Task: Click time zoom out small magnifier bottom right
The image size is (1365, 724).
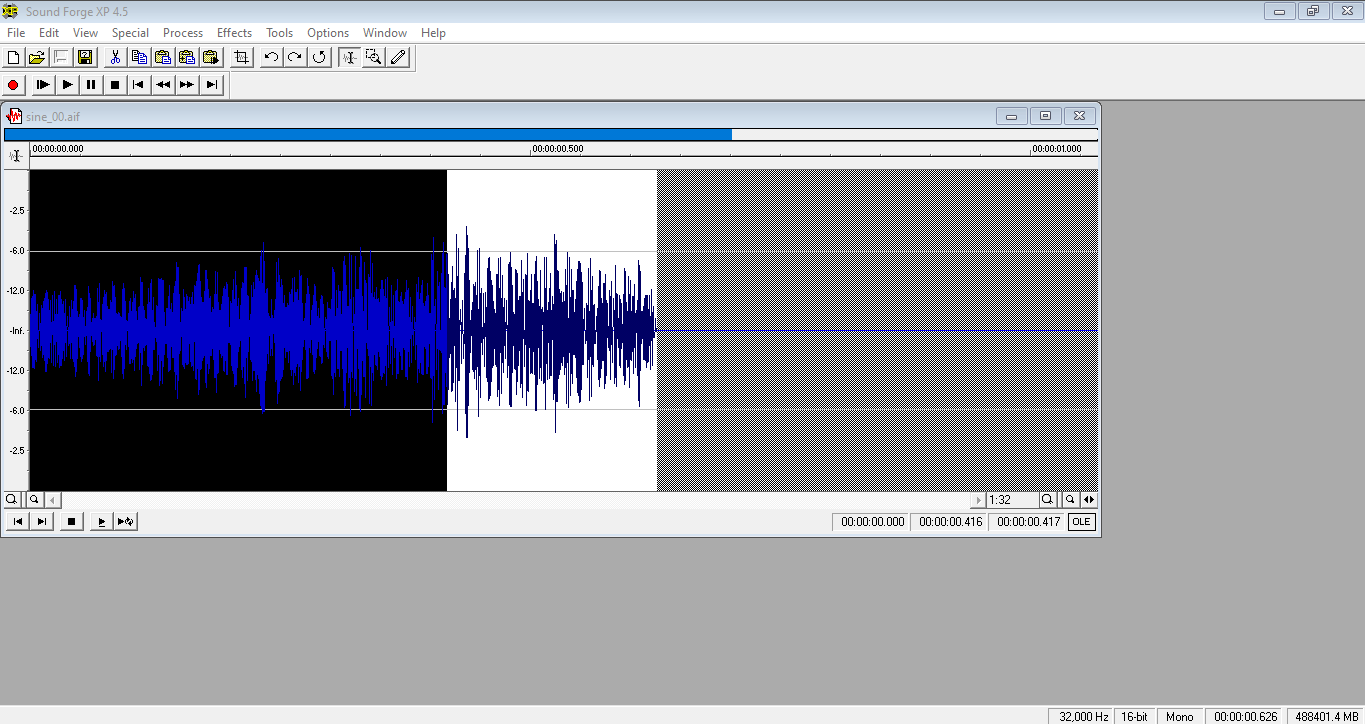Action: 1070,499
